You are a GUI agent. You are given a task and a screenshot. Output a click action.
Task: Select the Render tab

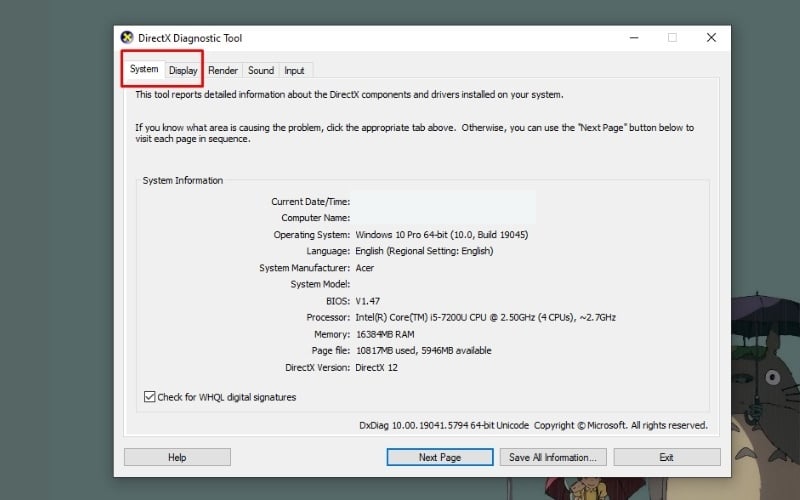click(x=223, y=71)
